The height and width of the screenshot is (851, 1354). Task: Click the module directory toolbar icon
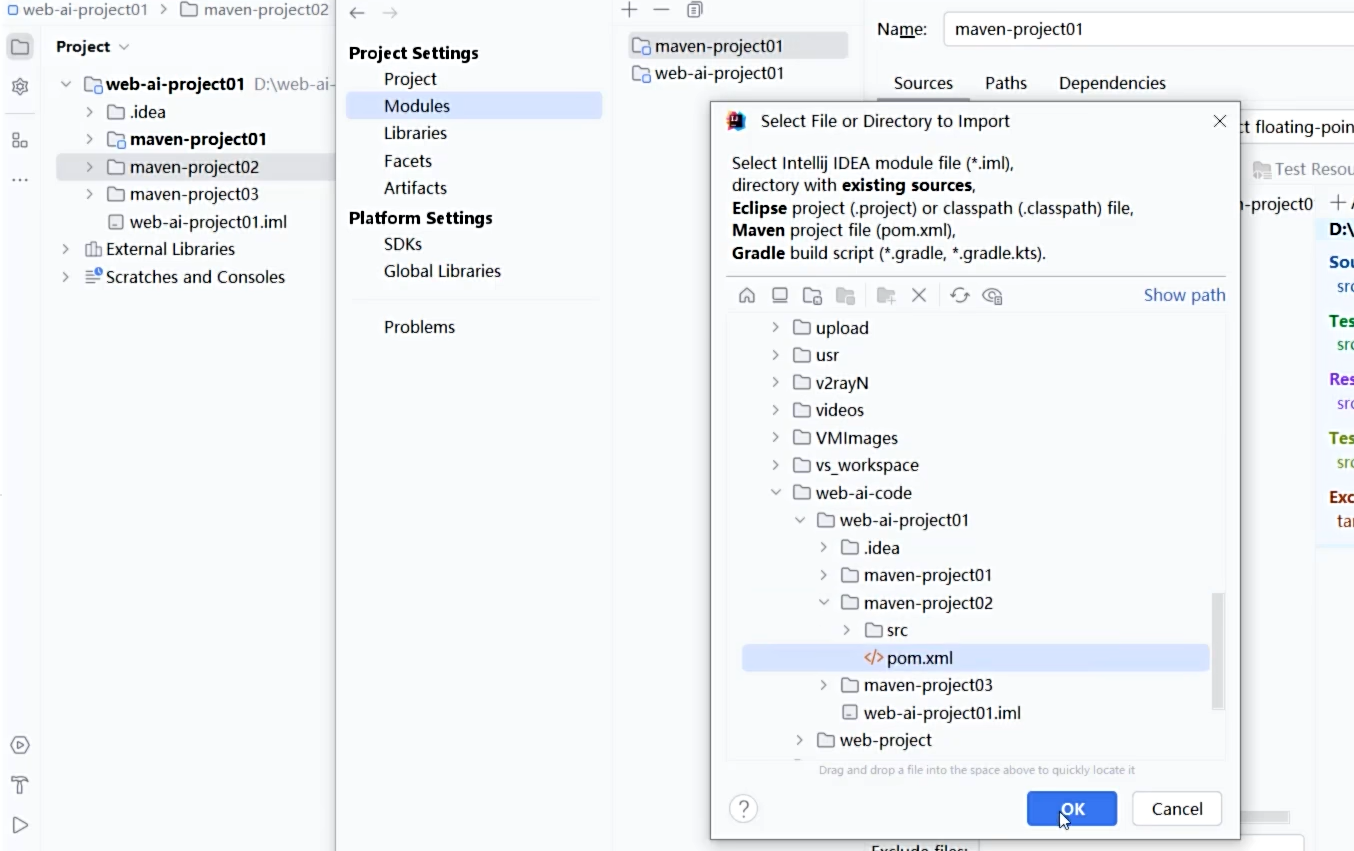pos(846,296)
